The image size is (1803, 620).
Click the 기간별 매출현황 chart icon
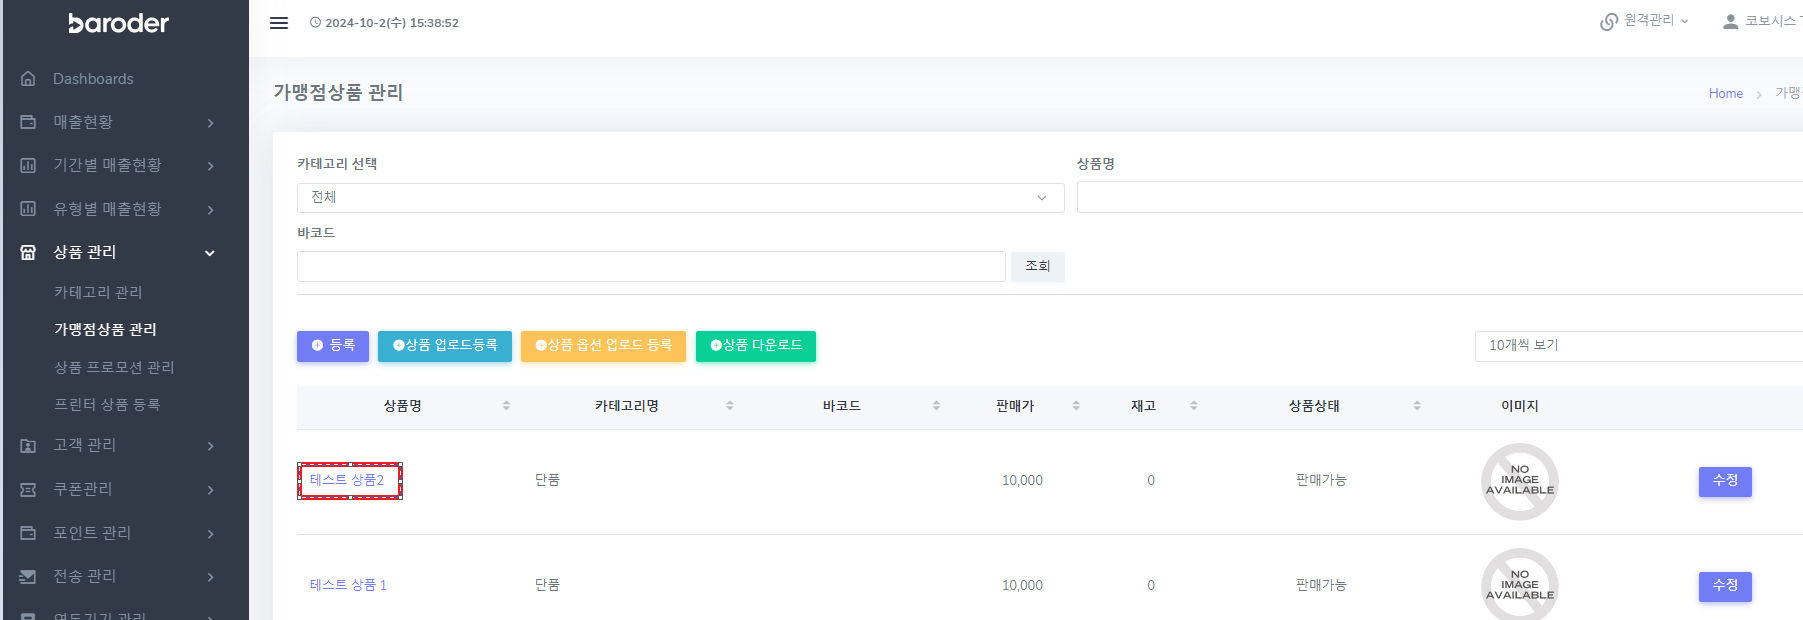click(28, 165)
